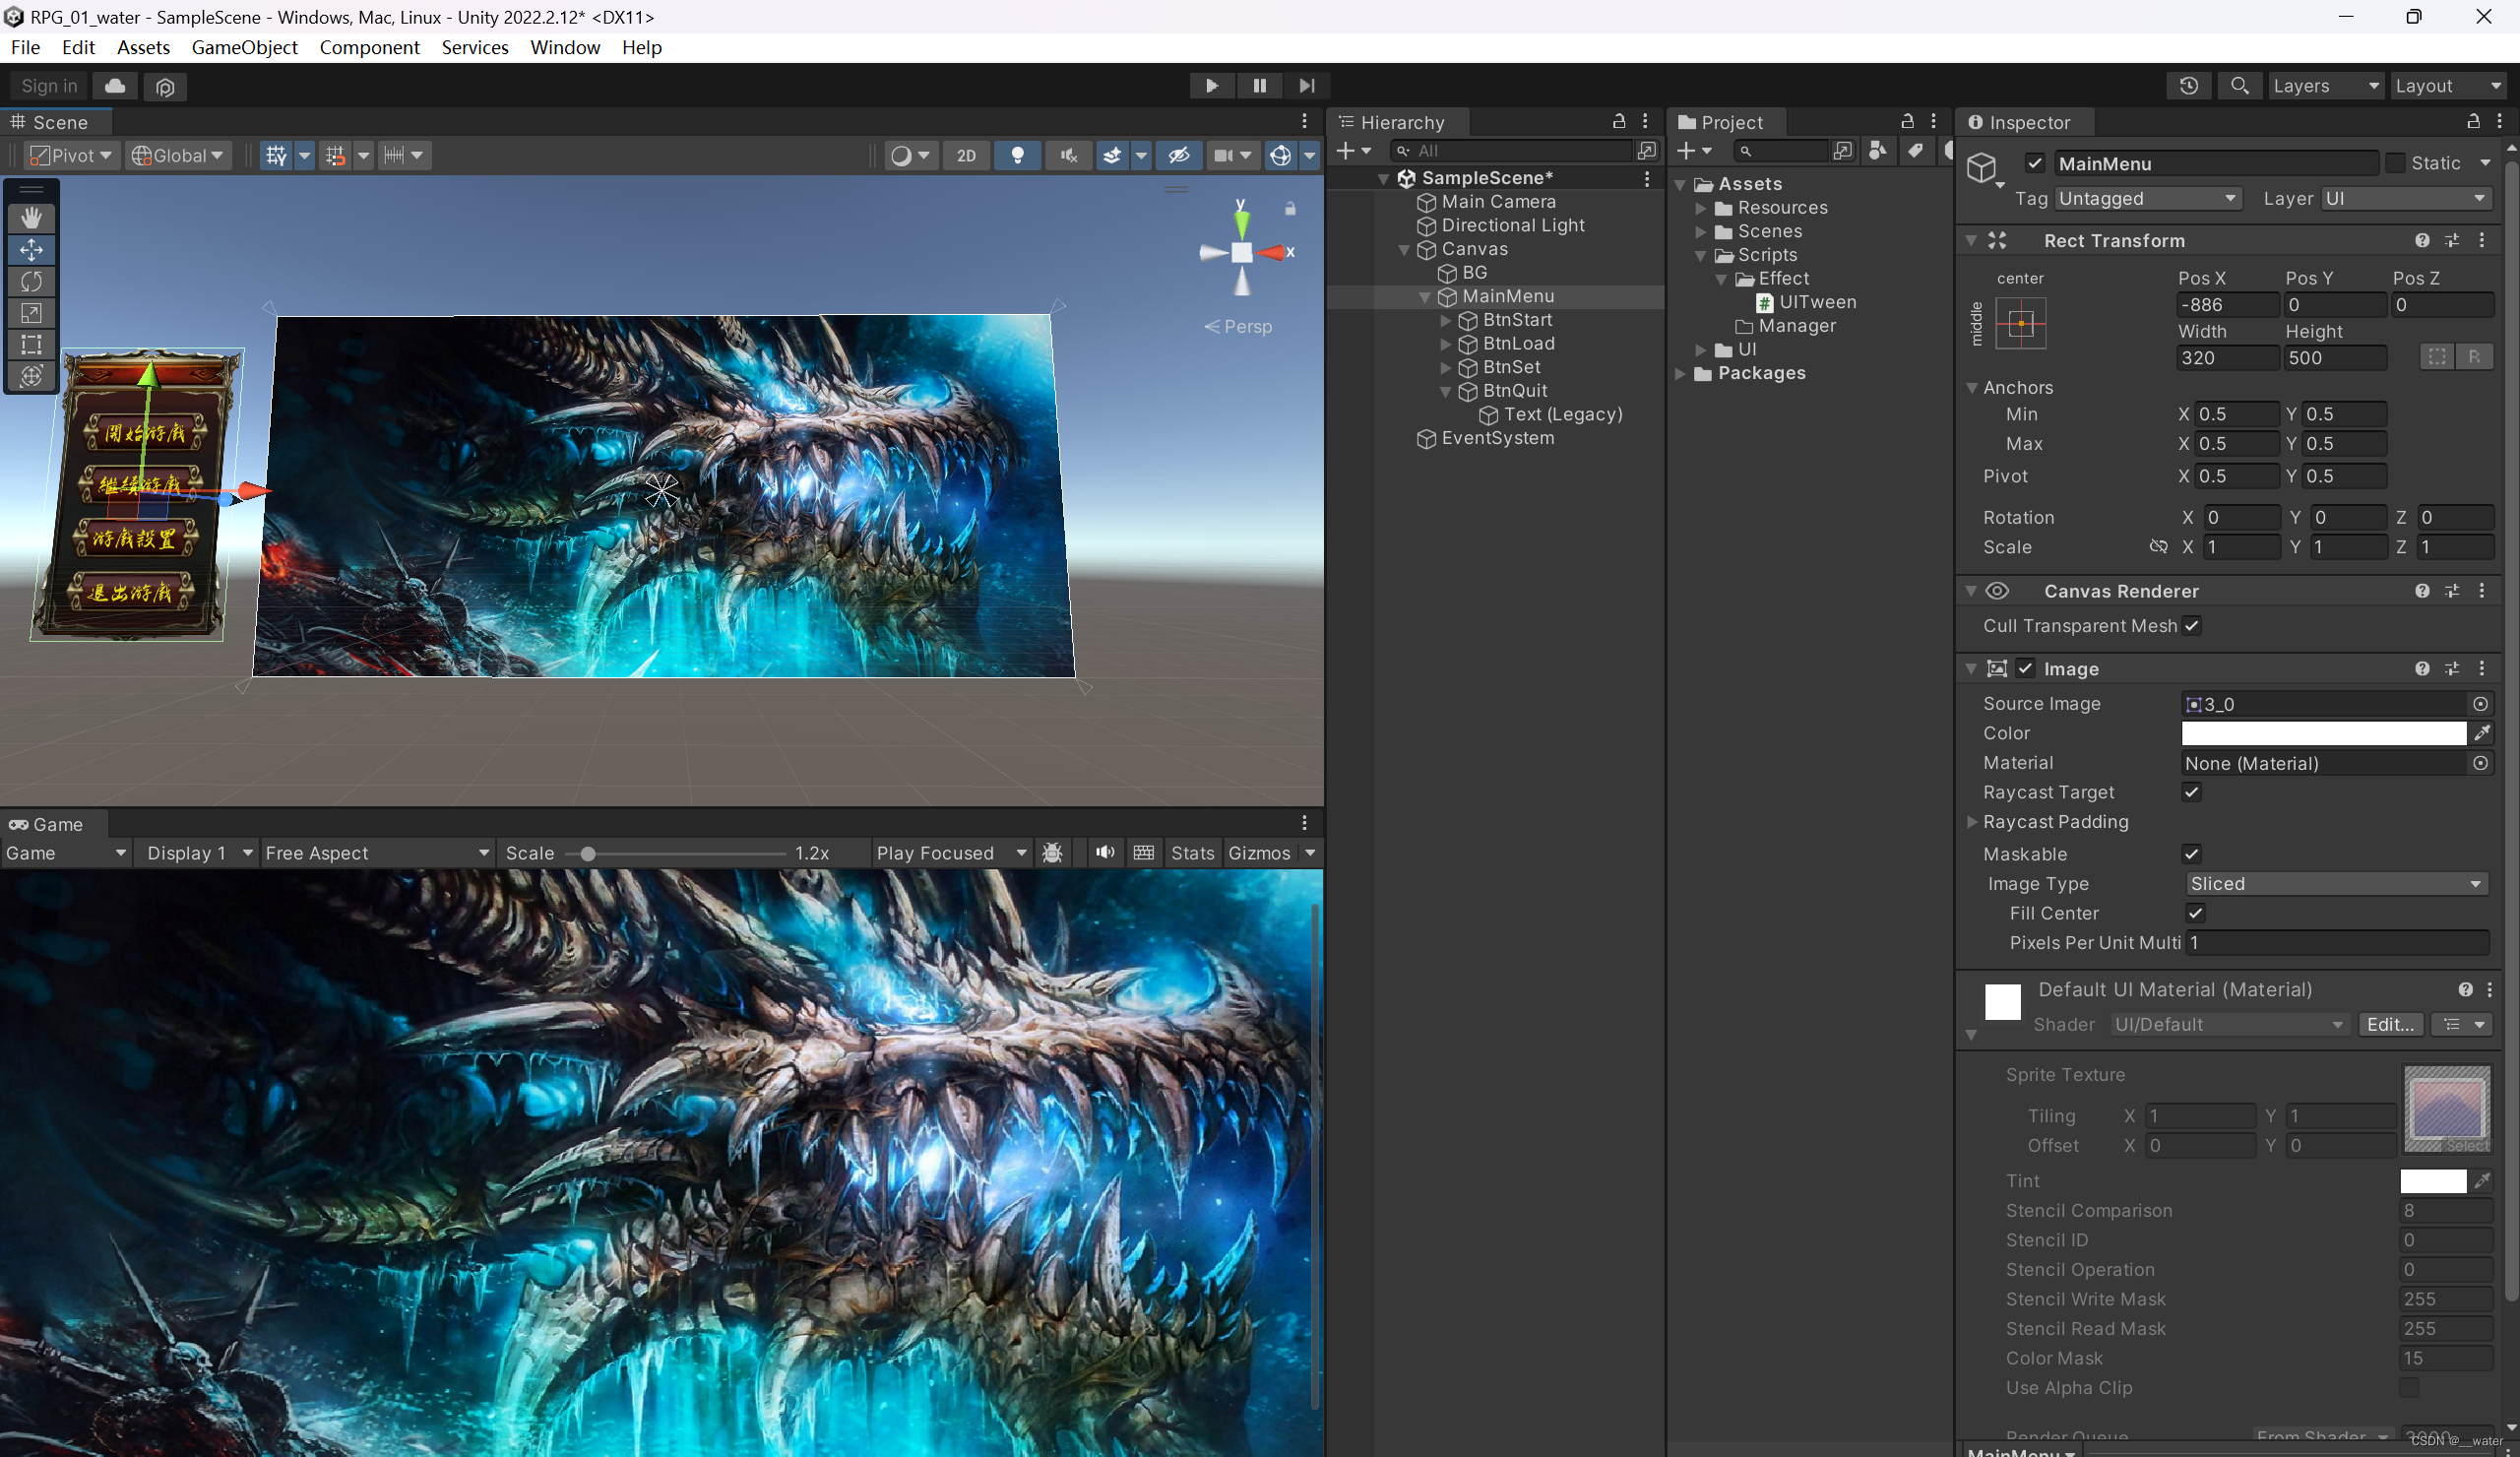The image size is (2520, 1457).
Task: Uncheck Raycast Target
Action: tap(2191, 792)
